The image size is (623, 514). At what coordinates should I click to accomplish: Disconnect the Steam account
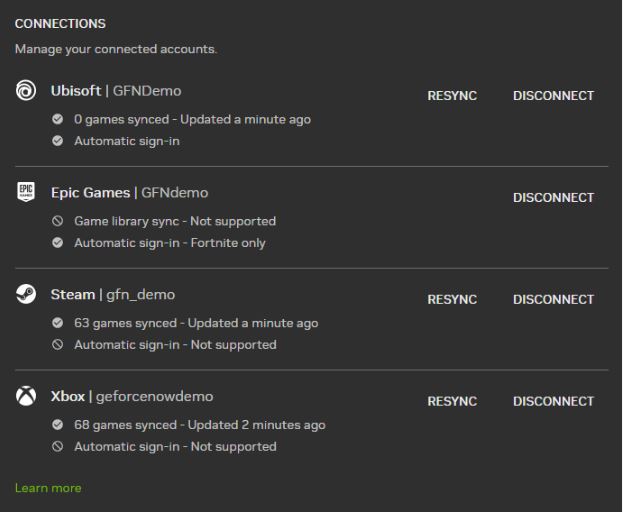click(553, 300)
